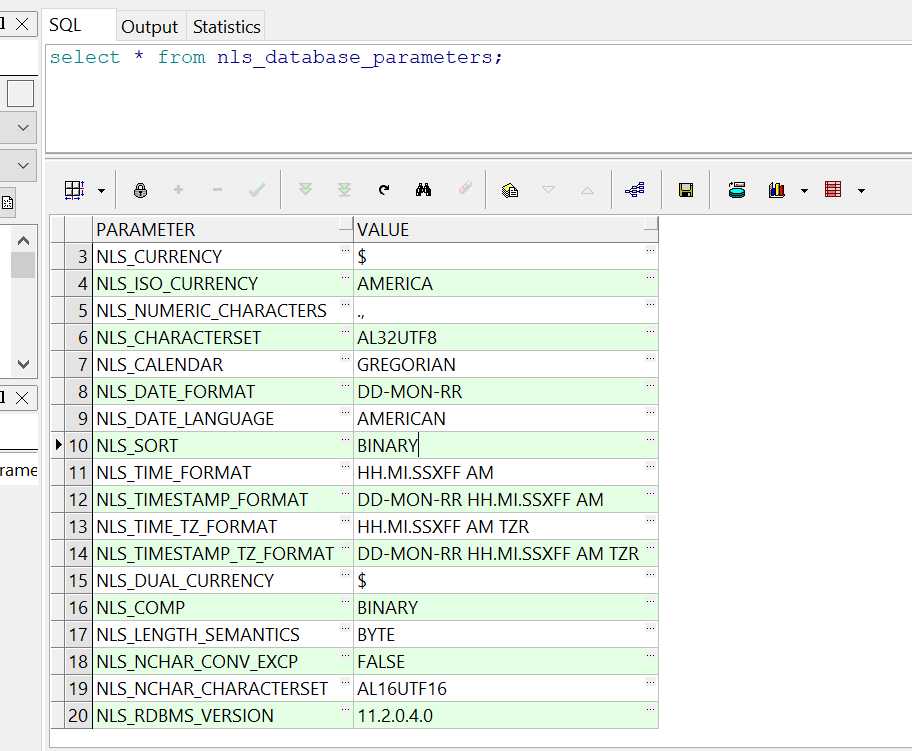
Task: Select the NLS_DUAL_CURRENCY parameter cell
Action: point(223,581)
